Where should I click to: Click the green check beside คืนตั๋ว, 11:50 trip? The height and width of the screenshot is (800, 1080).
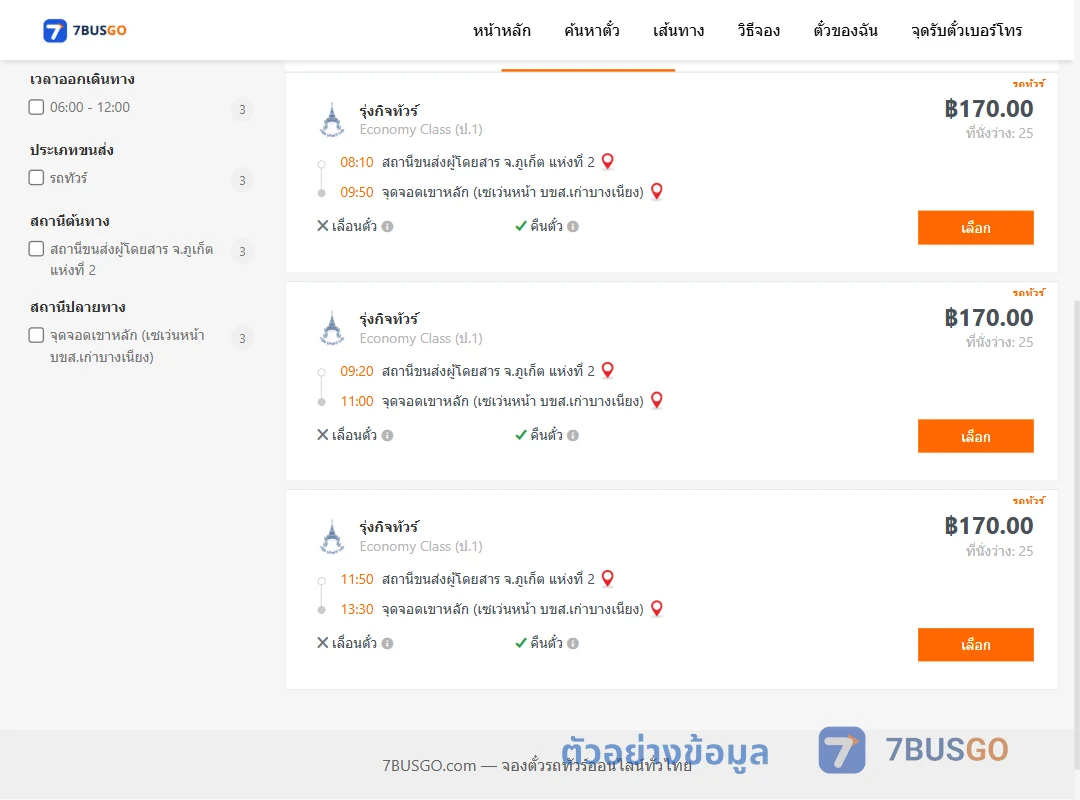(521, 643)
